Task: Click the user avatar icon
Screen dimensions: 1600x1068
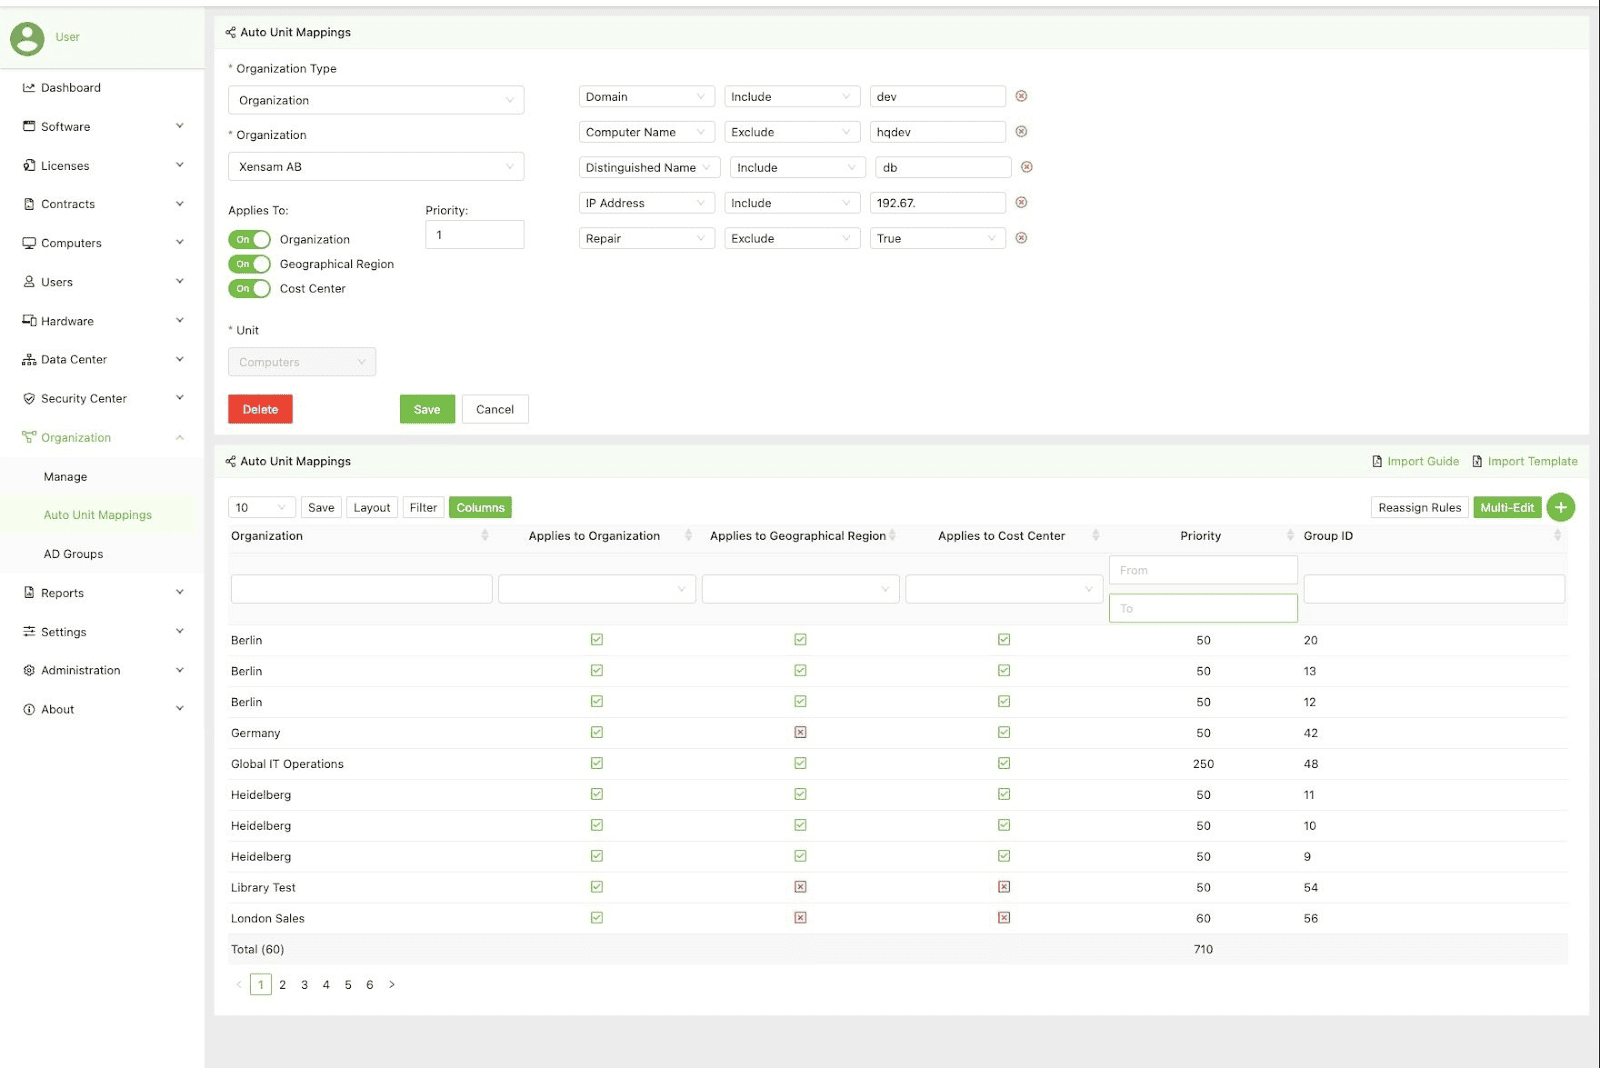Action: tap(27, 38)
